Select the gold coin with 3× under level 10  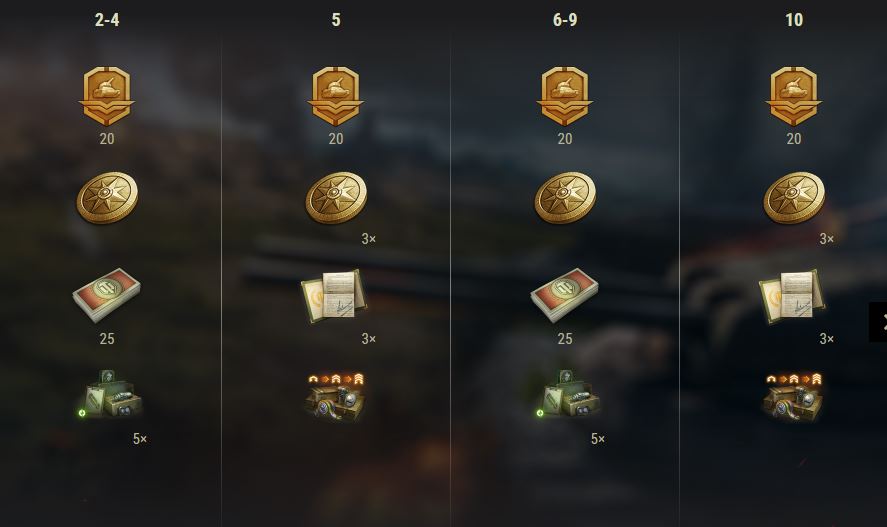coord(794,198)
